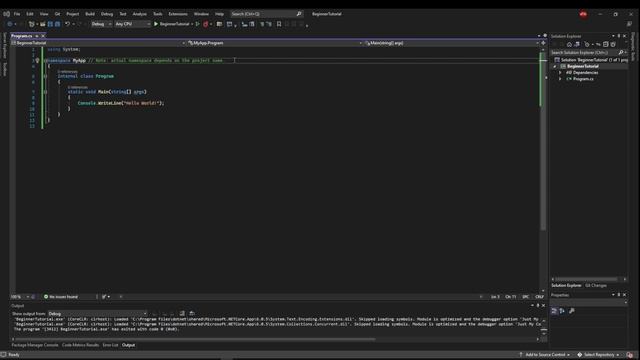The width and height of the screenshot is (640, 360).
Task: Click the Open File folder icon
Action: click(x=42, y=24)
